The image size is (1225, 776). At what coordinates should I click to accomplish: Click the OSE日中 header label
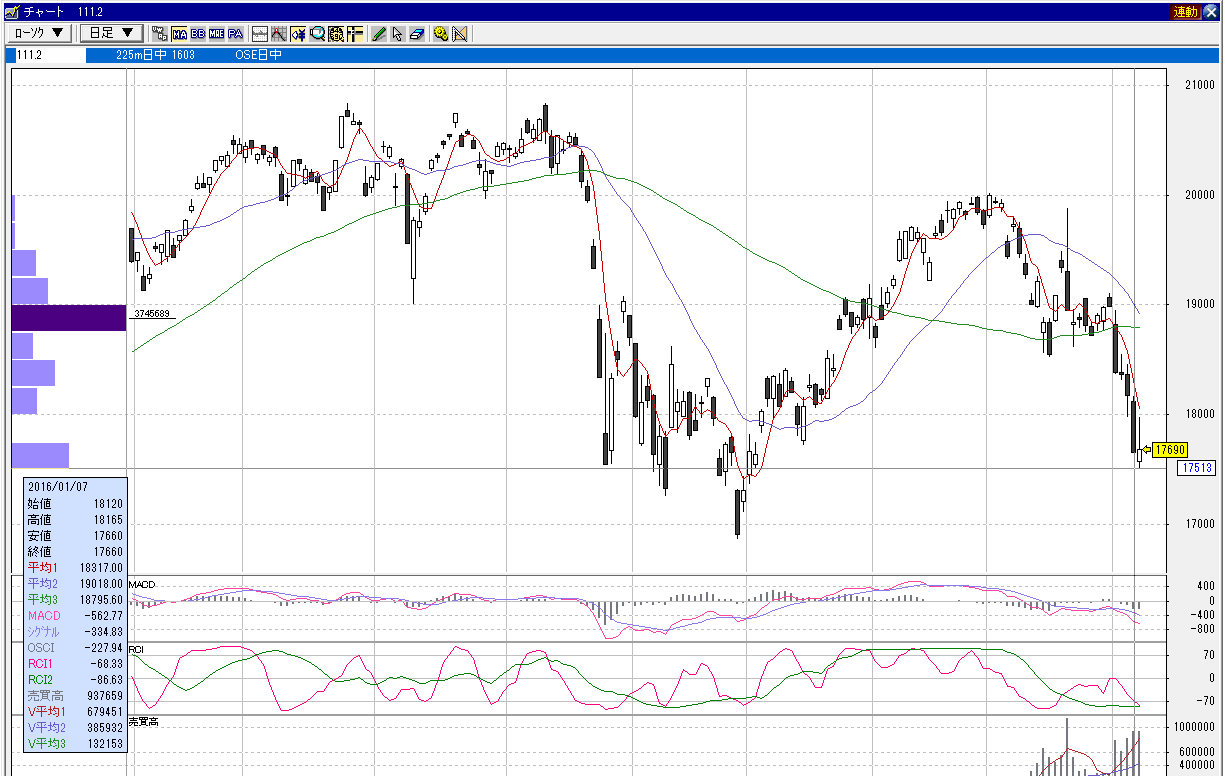pyautogui.click(x=258, y=55)
